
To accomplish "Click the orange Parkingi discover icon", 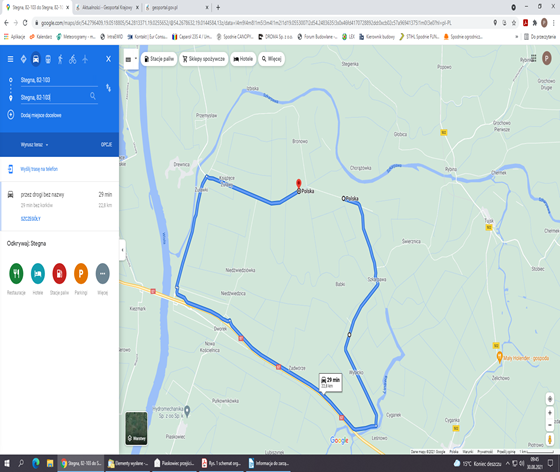I will 81,273.
